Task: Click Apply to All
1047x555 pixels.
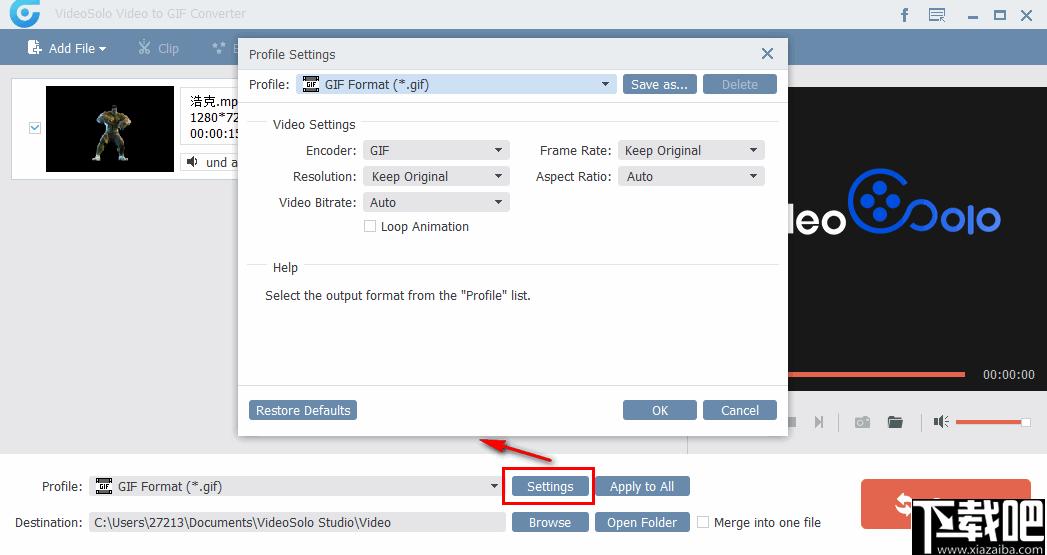Action: (642, 486)
